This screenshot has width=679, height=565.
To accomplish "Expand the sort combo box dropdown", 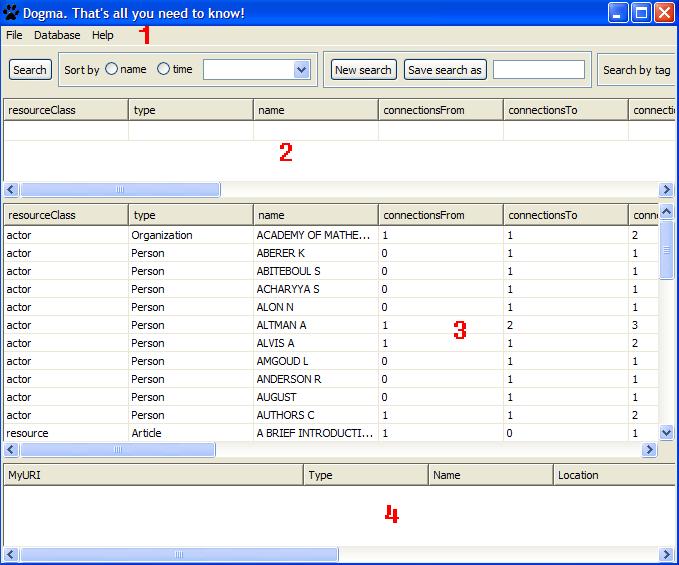I will (302, 69).
